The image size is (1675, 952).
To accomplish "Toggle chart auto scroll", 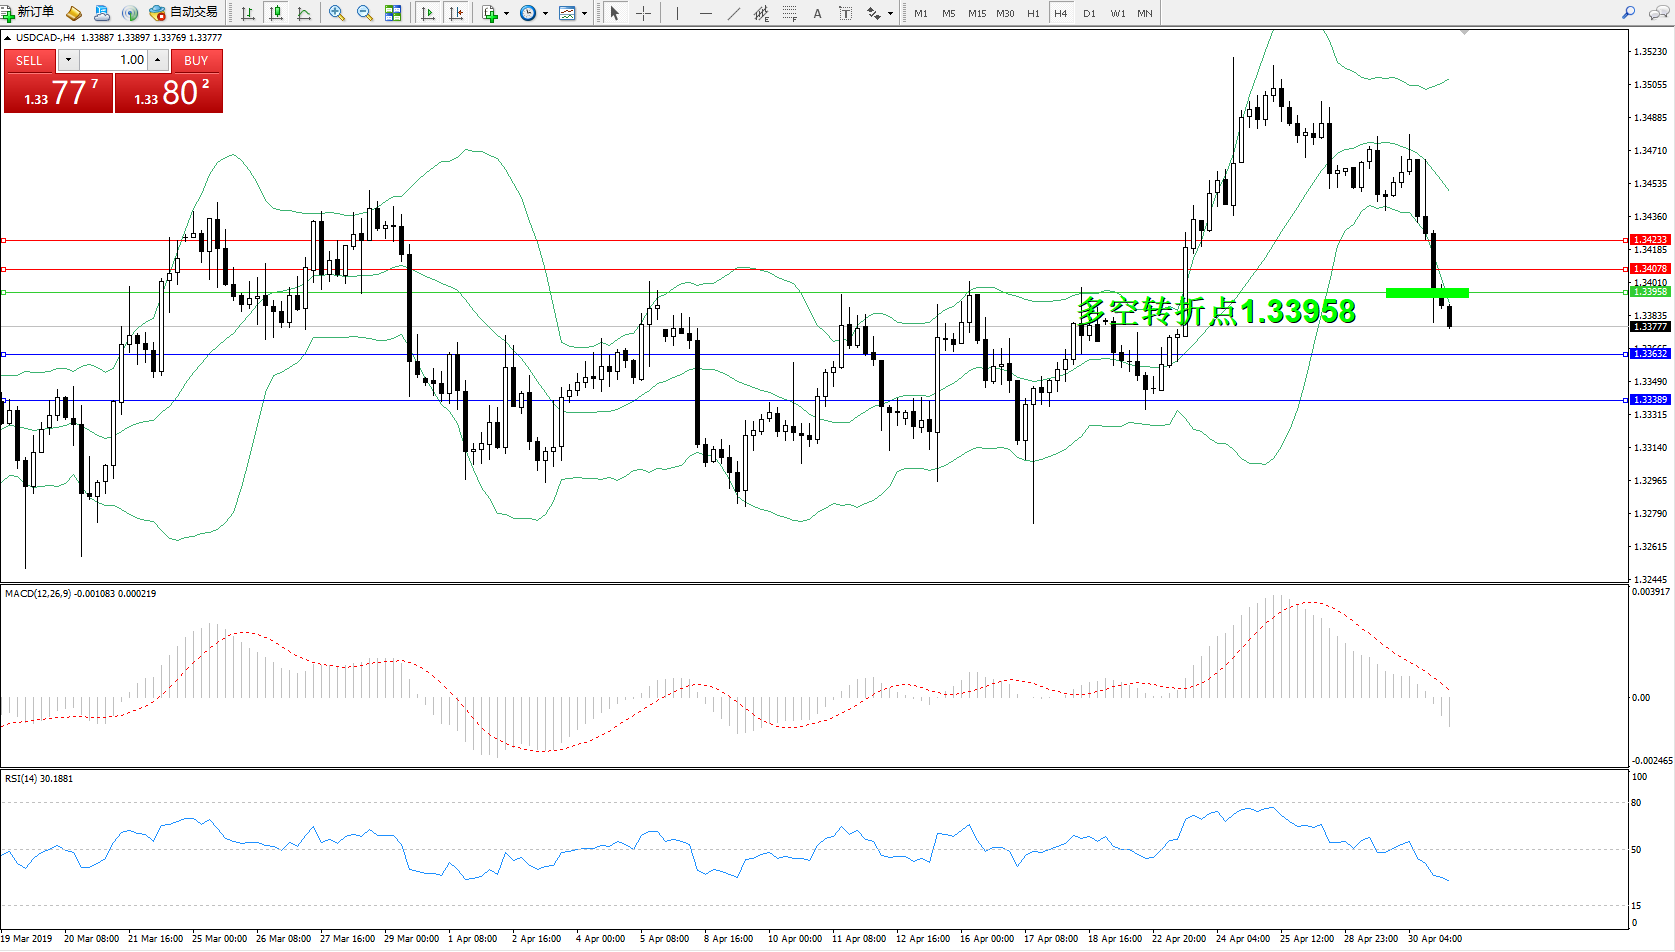I will point(428,13).
